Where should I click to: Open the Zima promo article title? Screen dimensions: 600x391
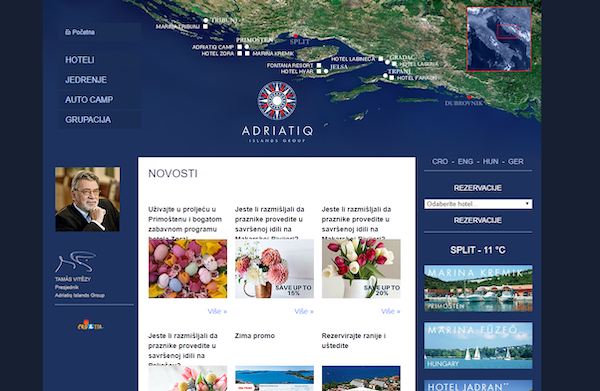coord(255,336)
